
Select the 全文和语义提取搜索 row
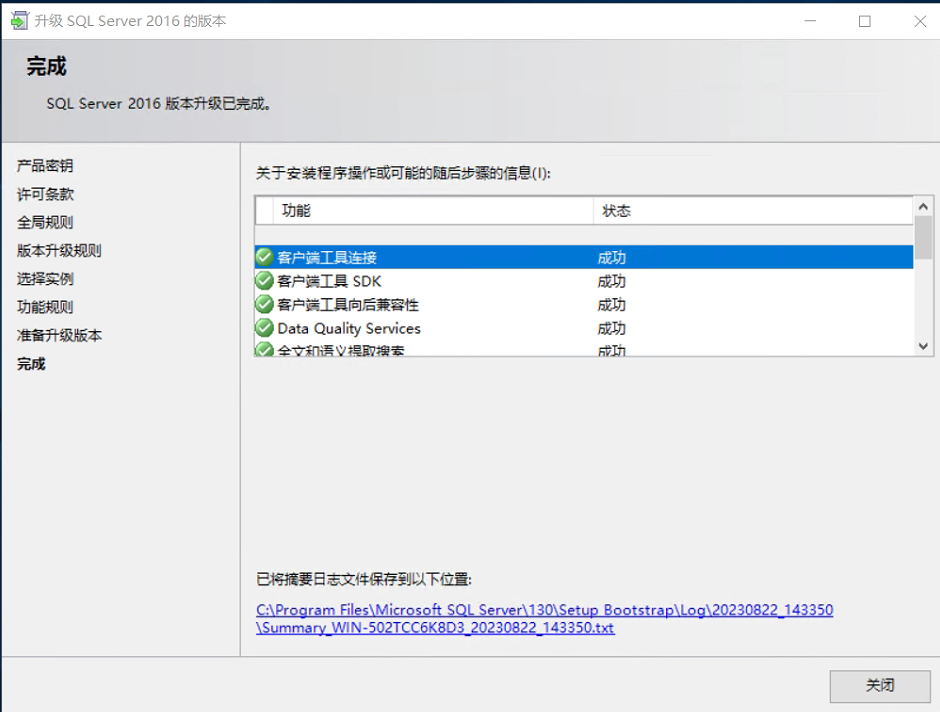pos(584,349)
